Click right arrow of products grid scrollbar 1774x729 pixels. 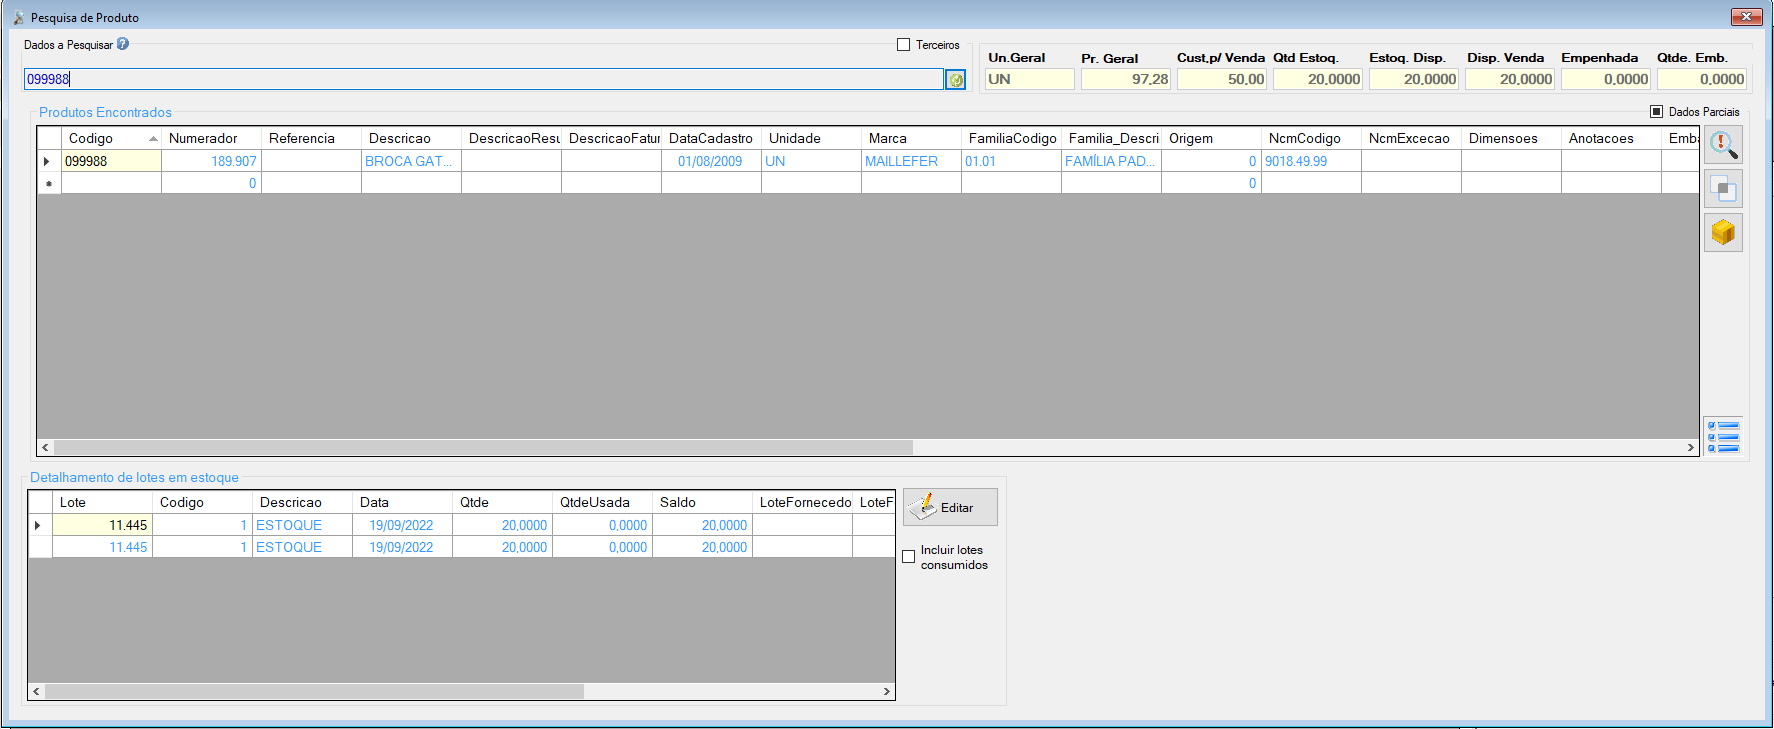1691,447
